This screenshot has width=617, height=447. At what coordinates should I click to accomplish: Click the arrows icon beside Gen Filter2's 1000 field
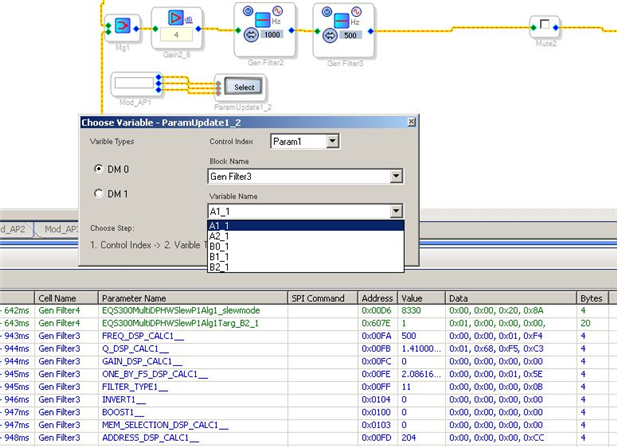251,35
